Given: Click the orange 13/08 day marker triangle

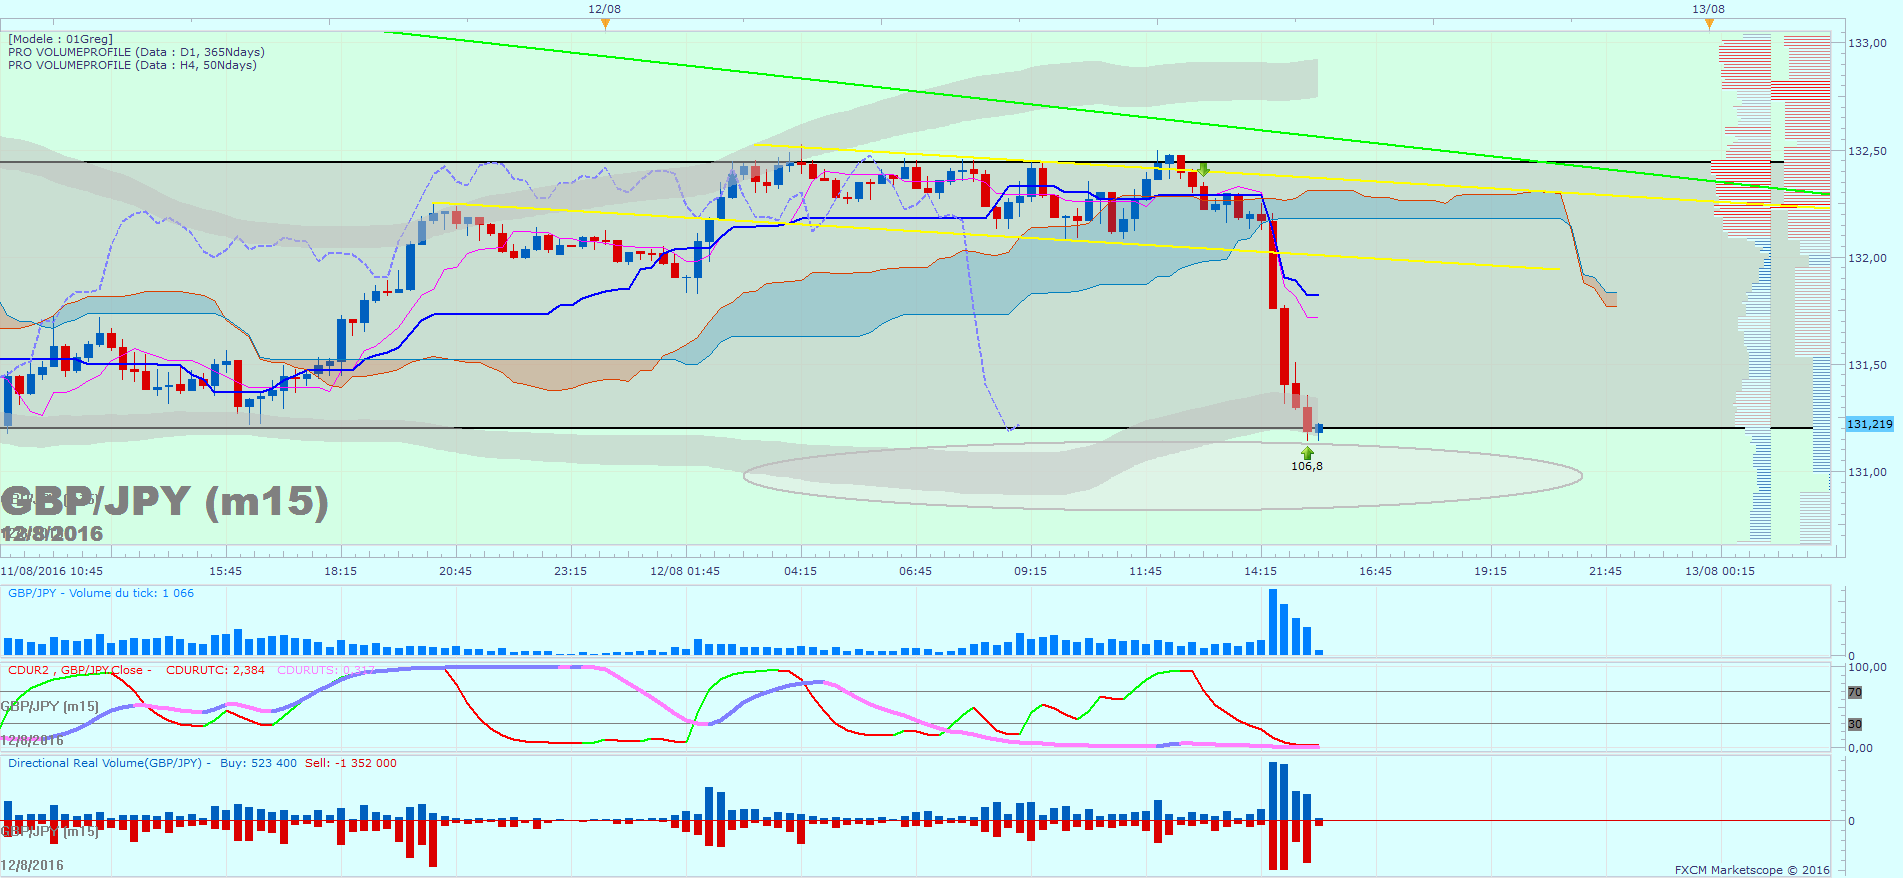Looking at the screenshot, I should 1709,24.
